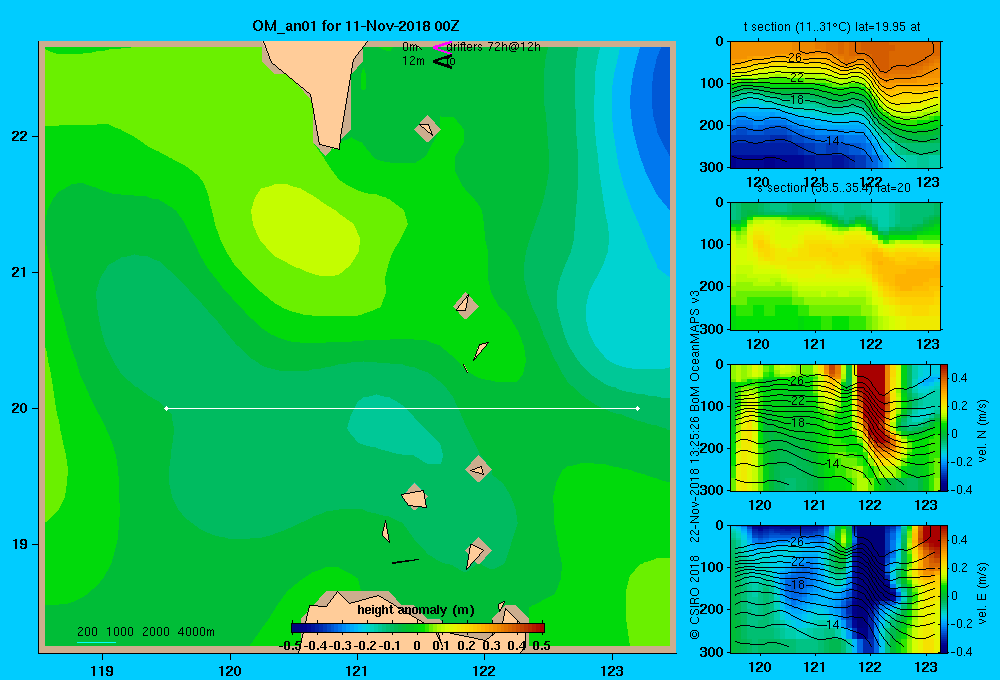Screen dimensions: 1000x680
Task: Click the yellow-green high anomaly patch on map
Action: (x=305, y=230)
